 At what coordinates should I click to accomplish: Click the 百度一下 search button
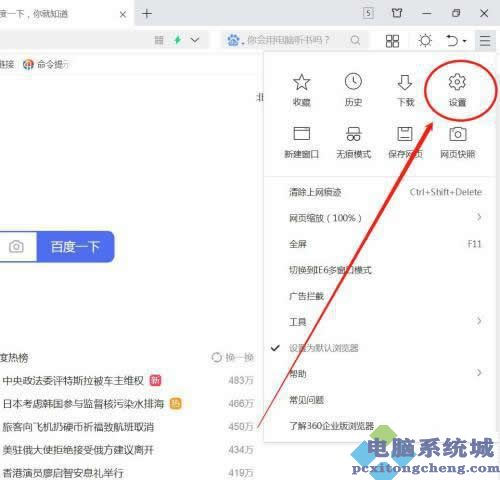tap(76, 247)
